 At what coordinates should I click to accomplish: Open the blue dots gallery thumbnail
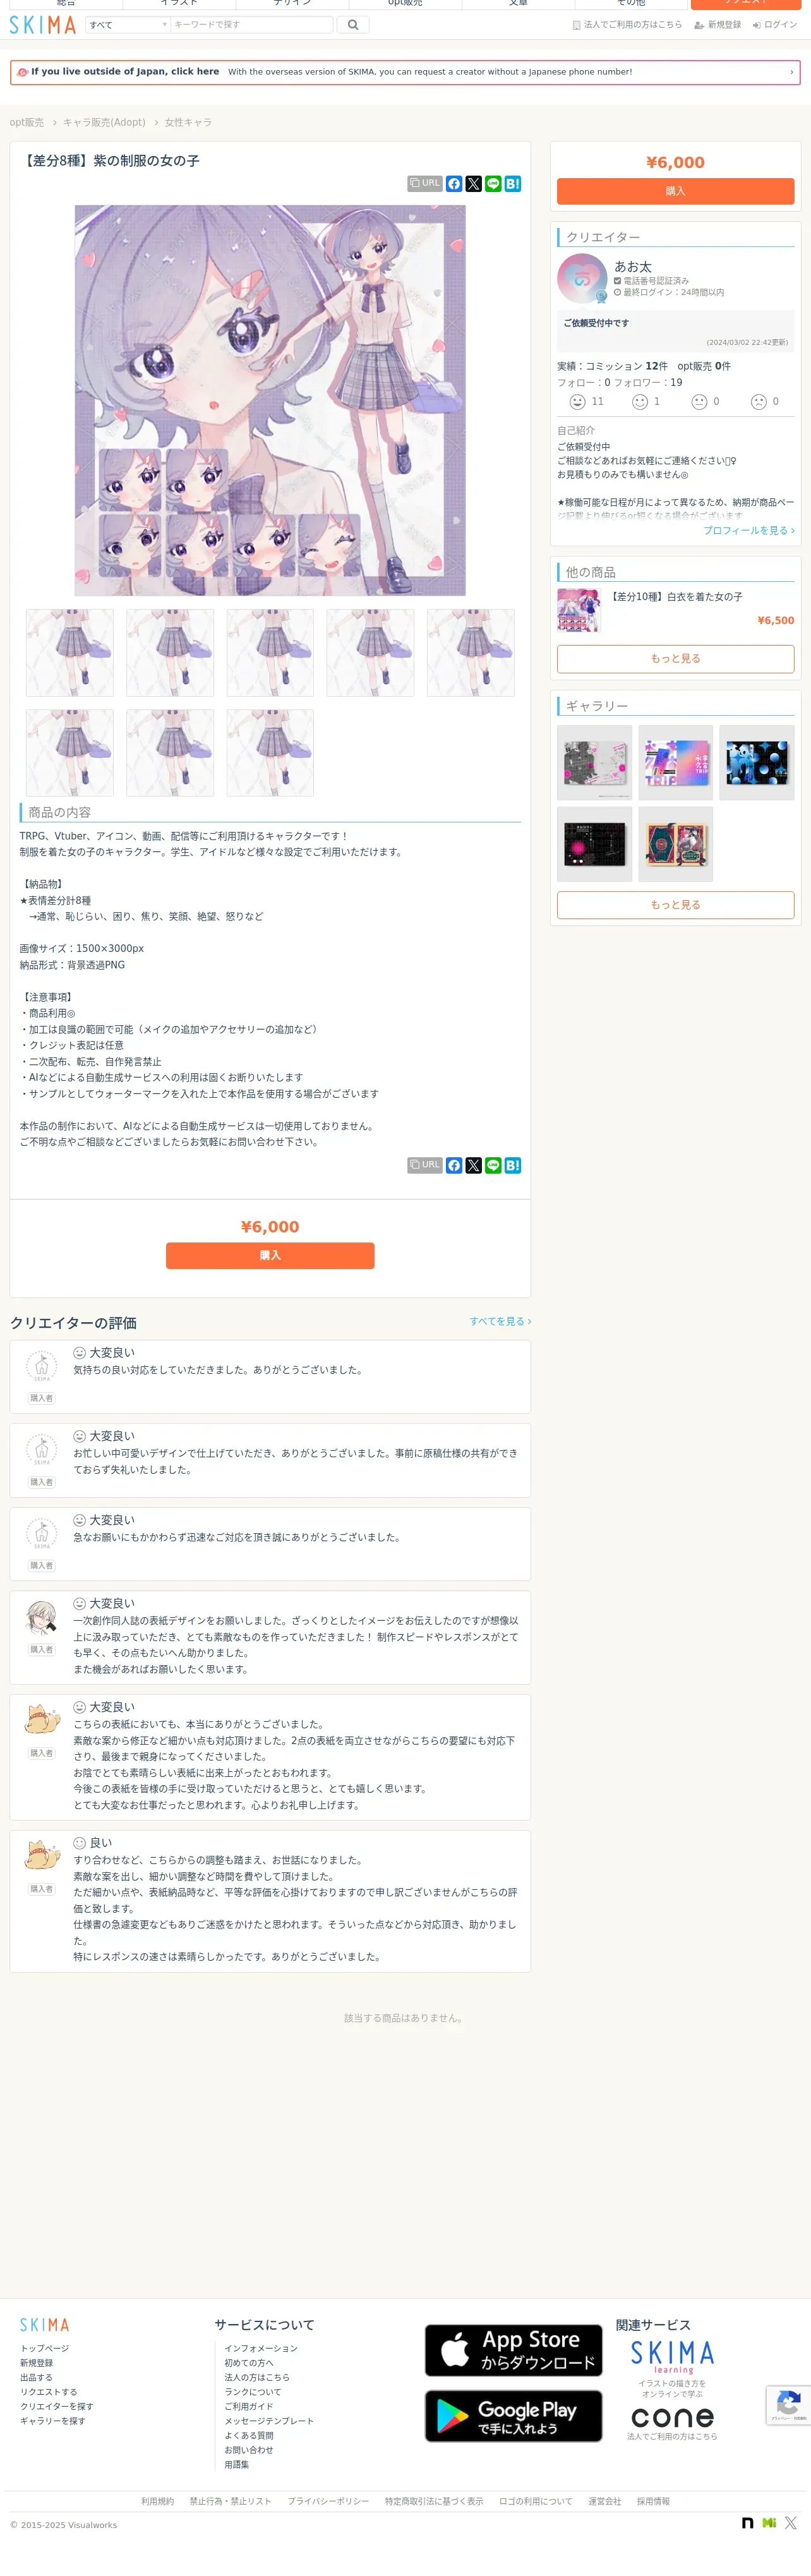click(x=757, y=763)
